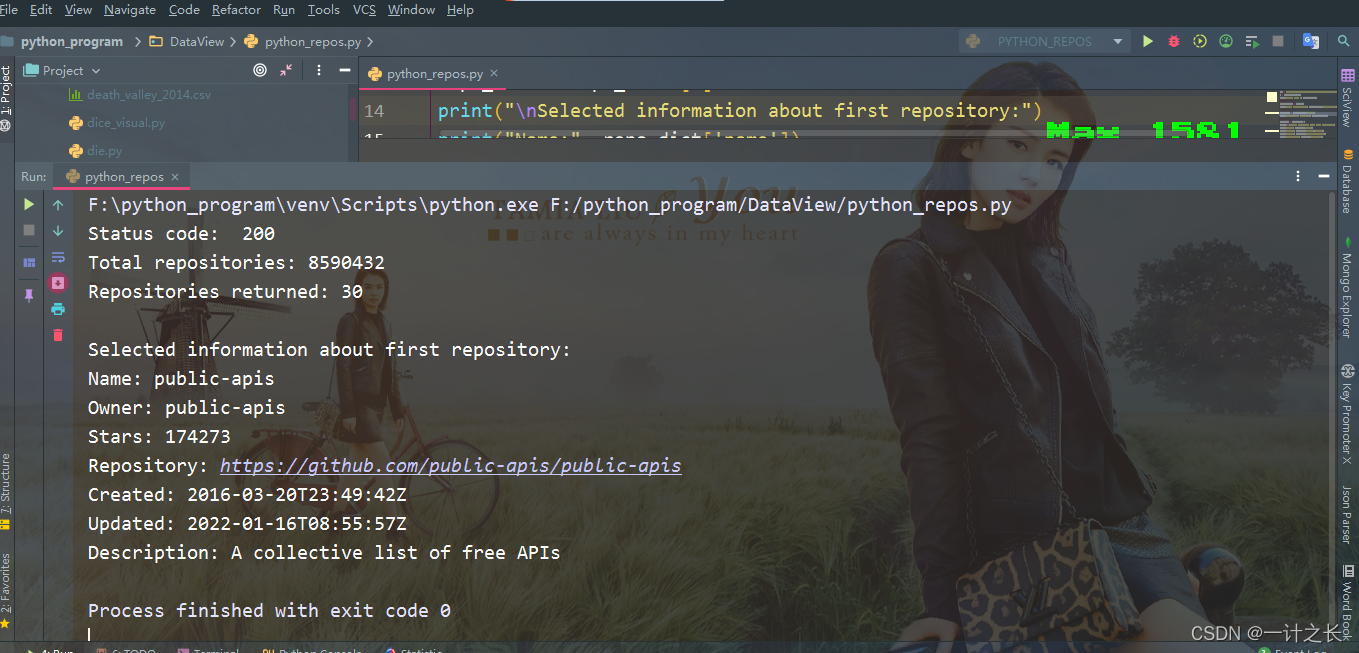Rerun python_repos from the Run panel

pyautogui.click(x=29, y=204)
